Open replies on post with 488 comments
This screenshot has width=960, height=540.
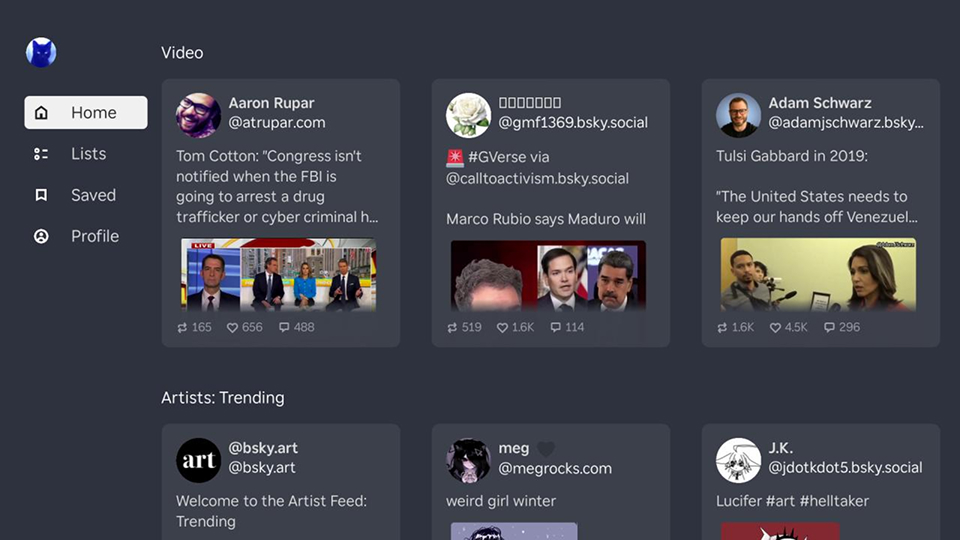[296, 327]
